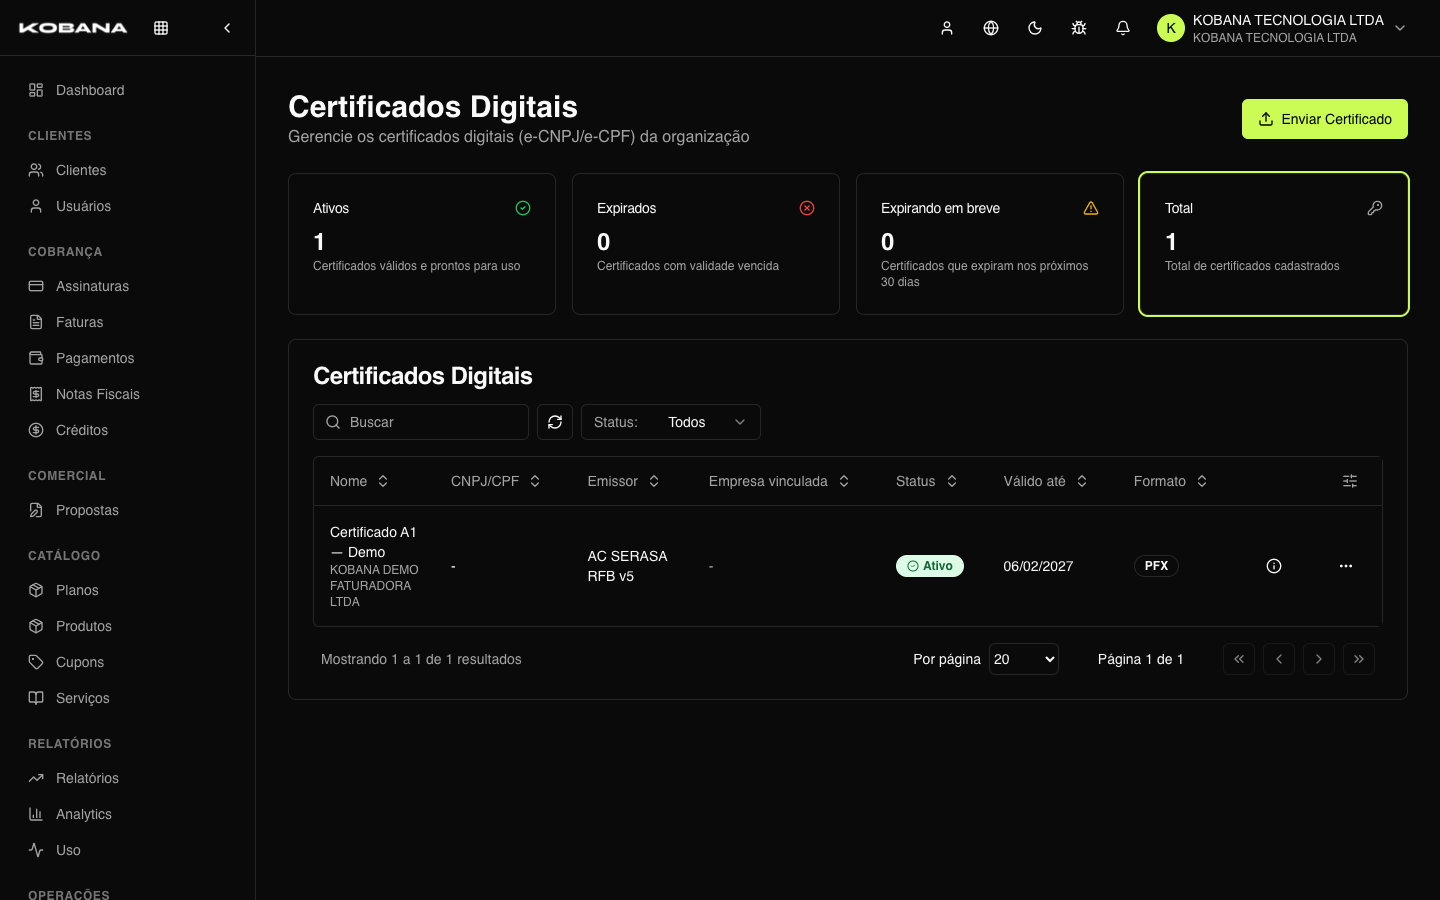Sort table by Nome column
This screenshot has width=1440, height=900.
tap(359, 481)
